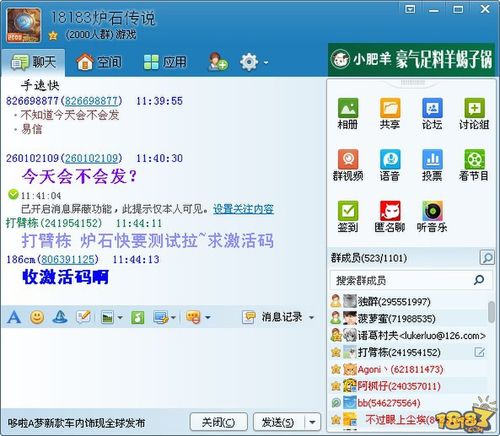This screenshot has height=436, width=500.
Task: Open the 相册 album app
Action: [x=348, y=114]
